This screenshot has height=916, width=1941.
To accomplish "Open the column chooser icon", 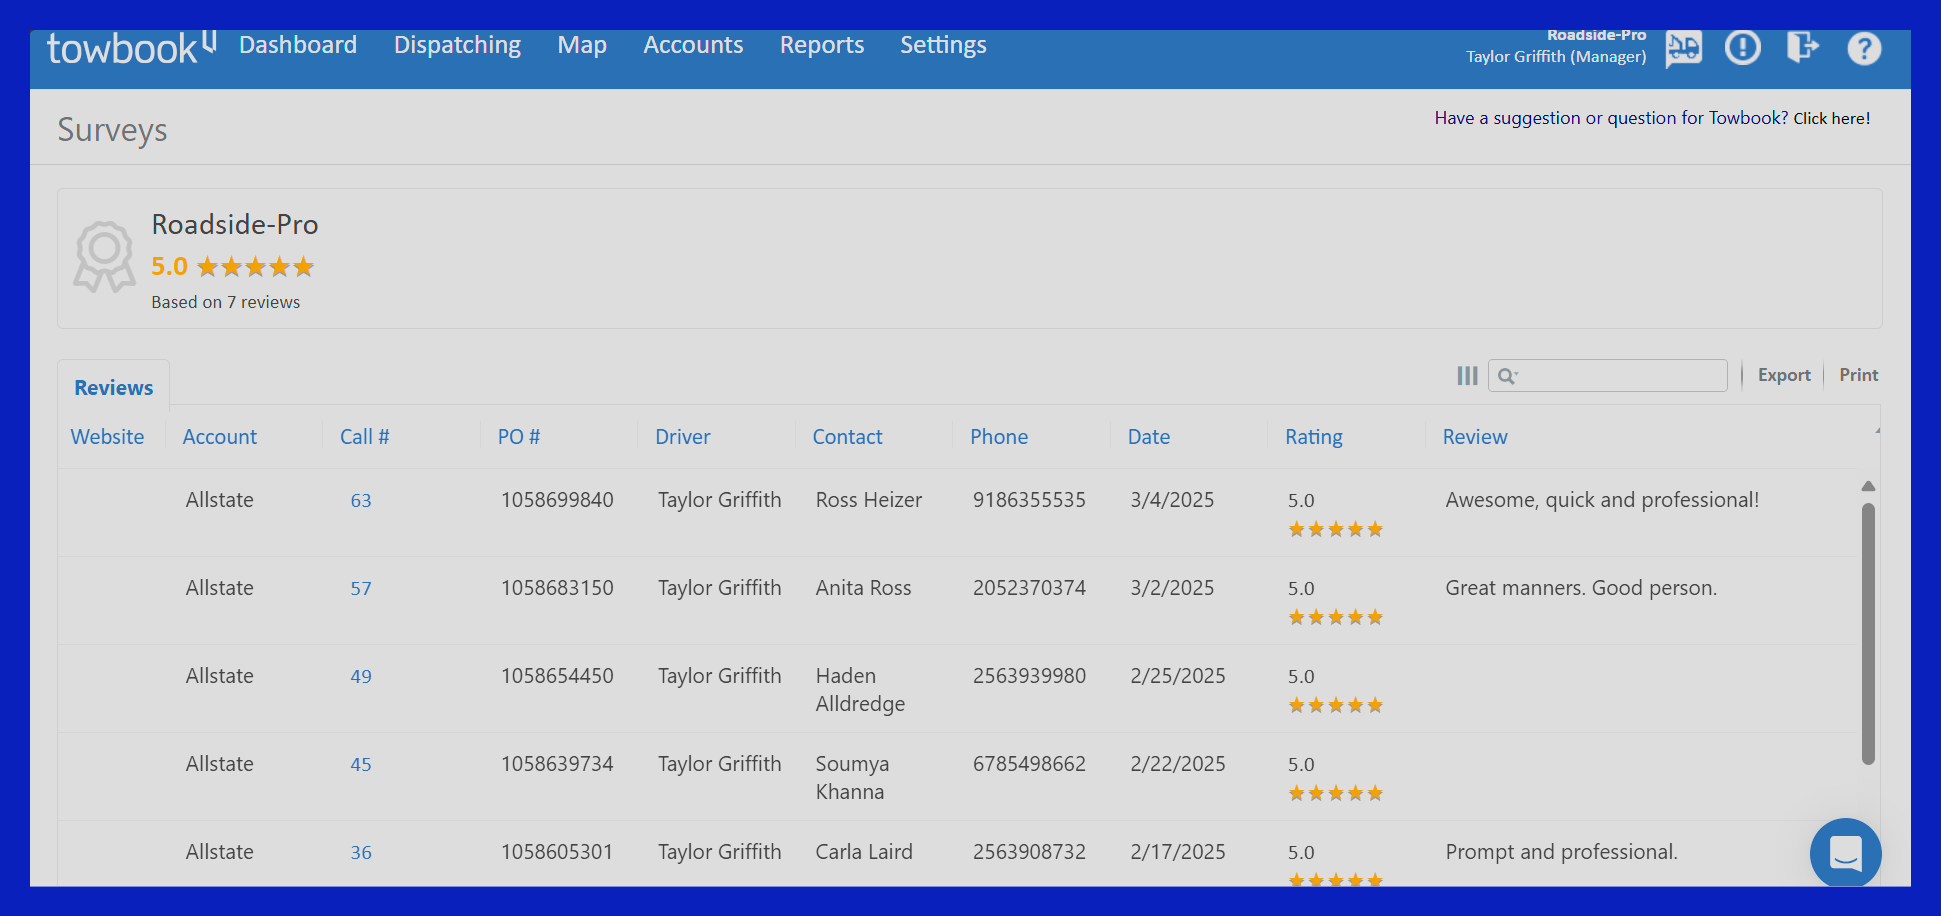I will pos(1467,376).
